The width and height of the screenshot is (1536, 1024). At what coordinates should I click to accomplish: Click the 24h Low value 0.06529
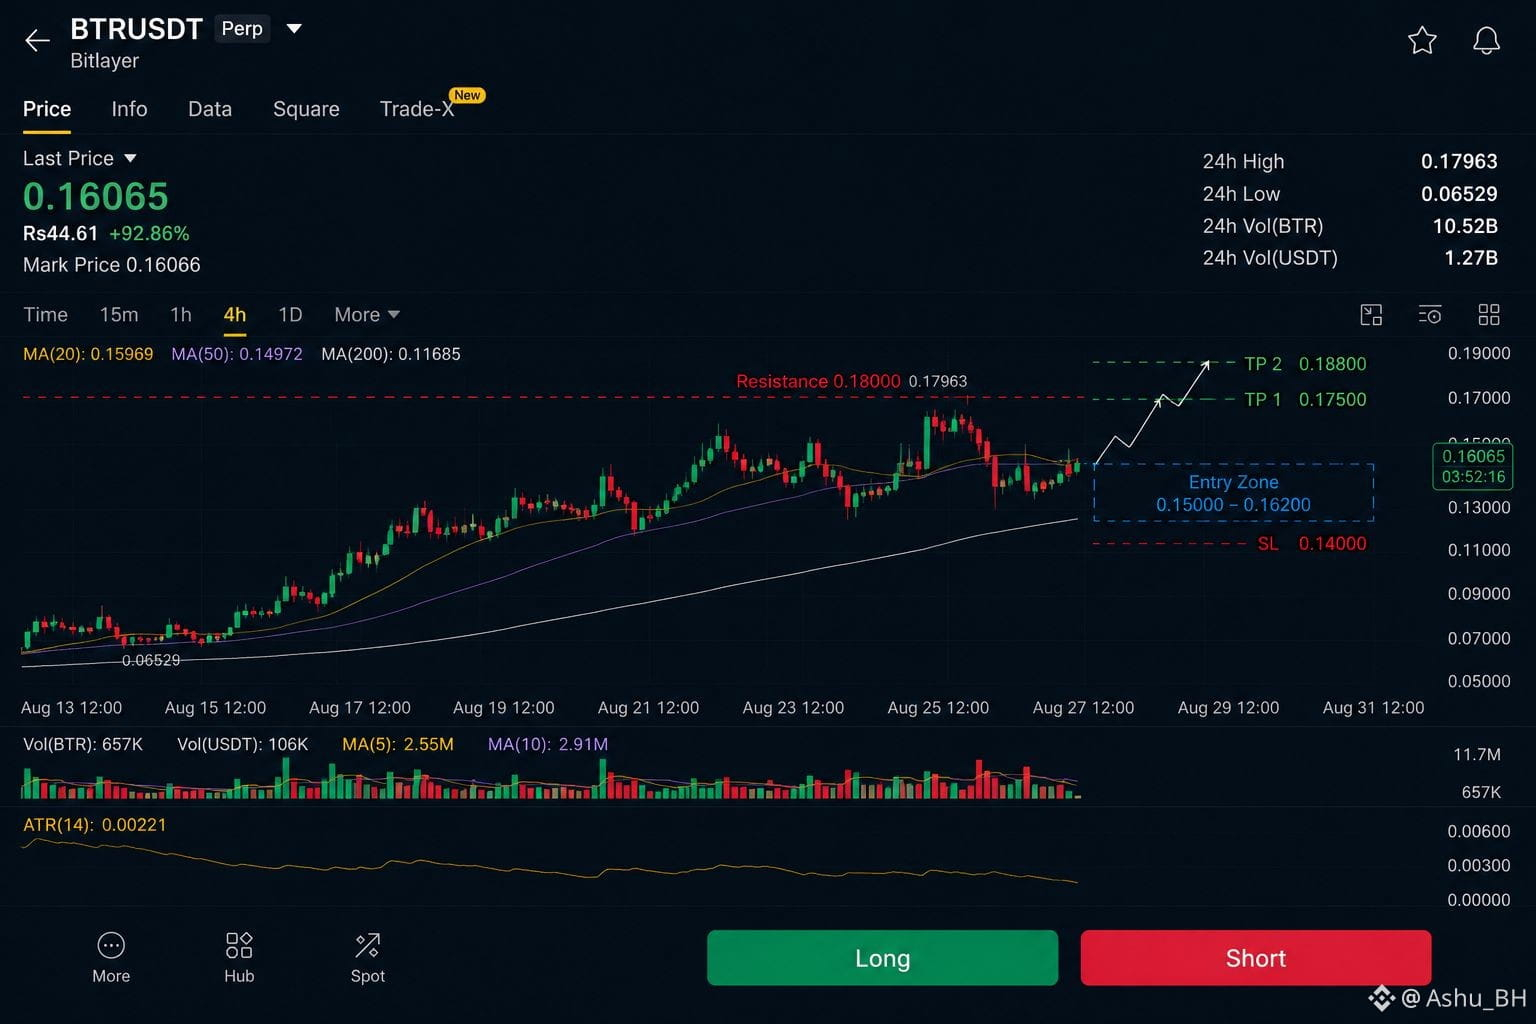tap(1459, 194)
